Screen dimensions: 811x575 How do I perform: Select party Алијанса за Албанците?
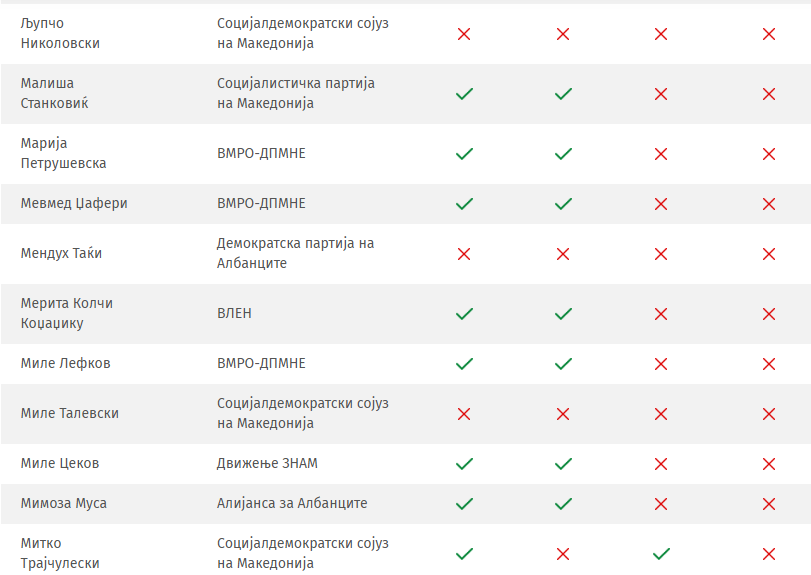point(292,503)
